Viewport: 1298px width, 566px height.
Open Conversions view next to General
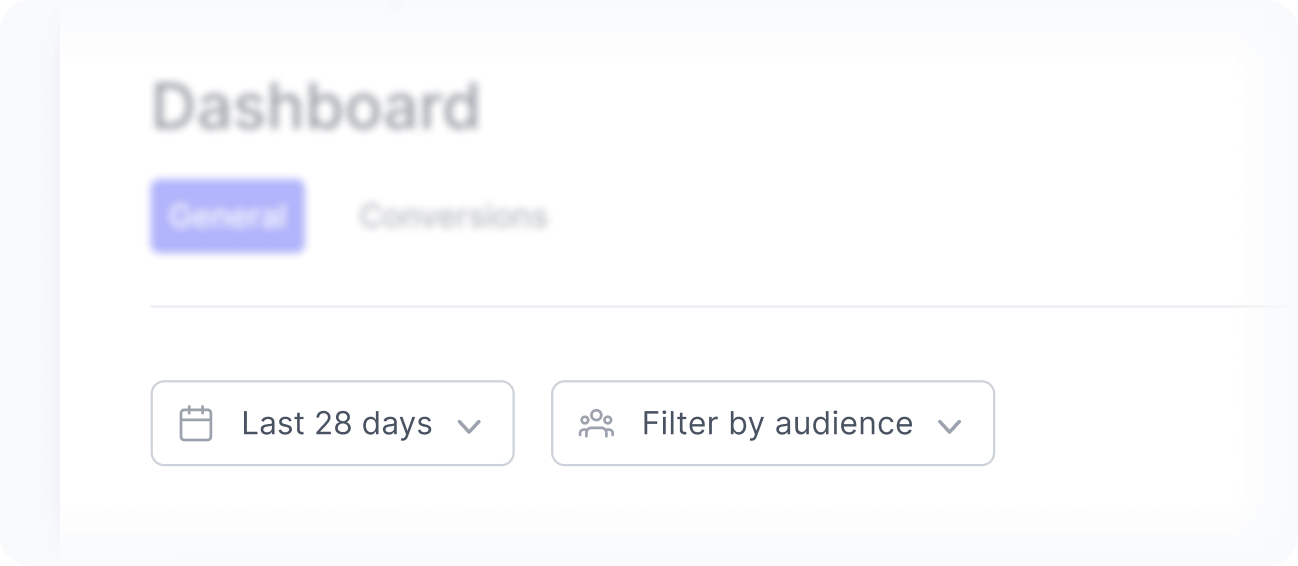[453, 216]
